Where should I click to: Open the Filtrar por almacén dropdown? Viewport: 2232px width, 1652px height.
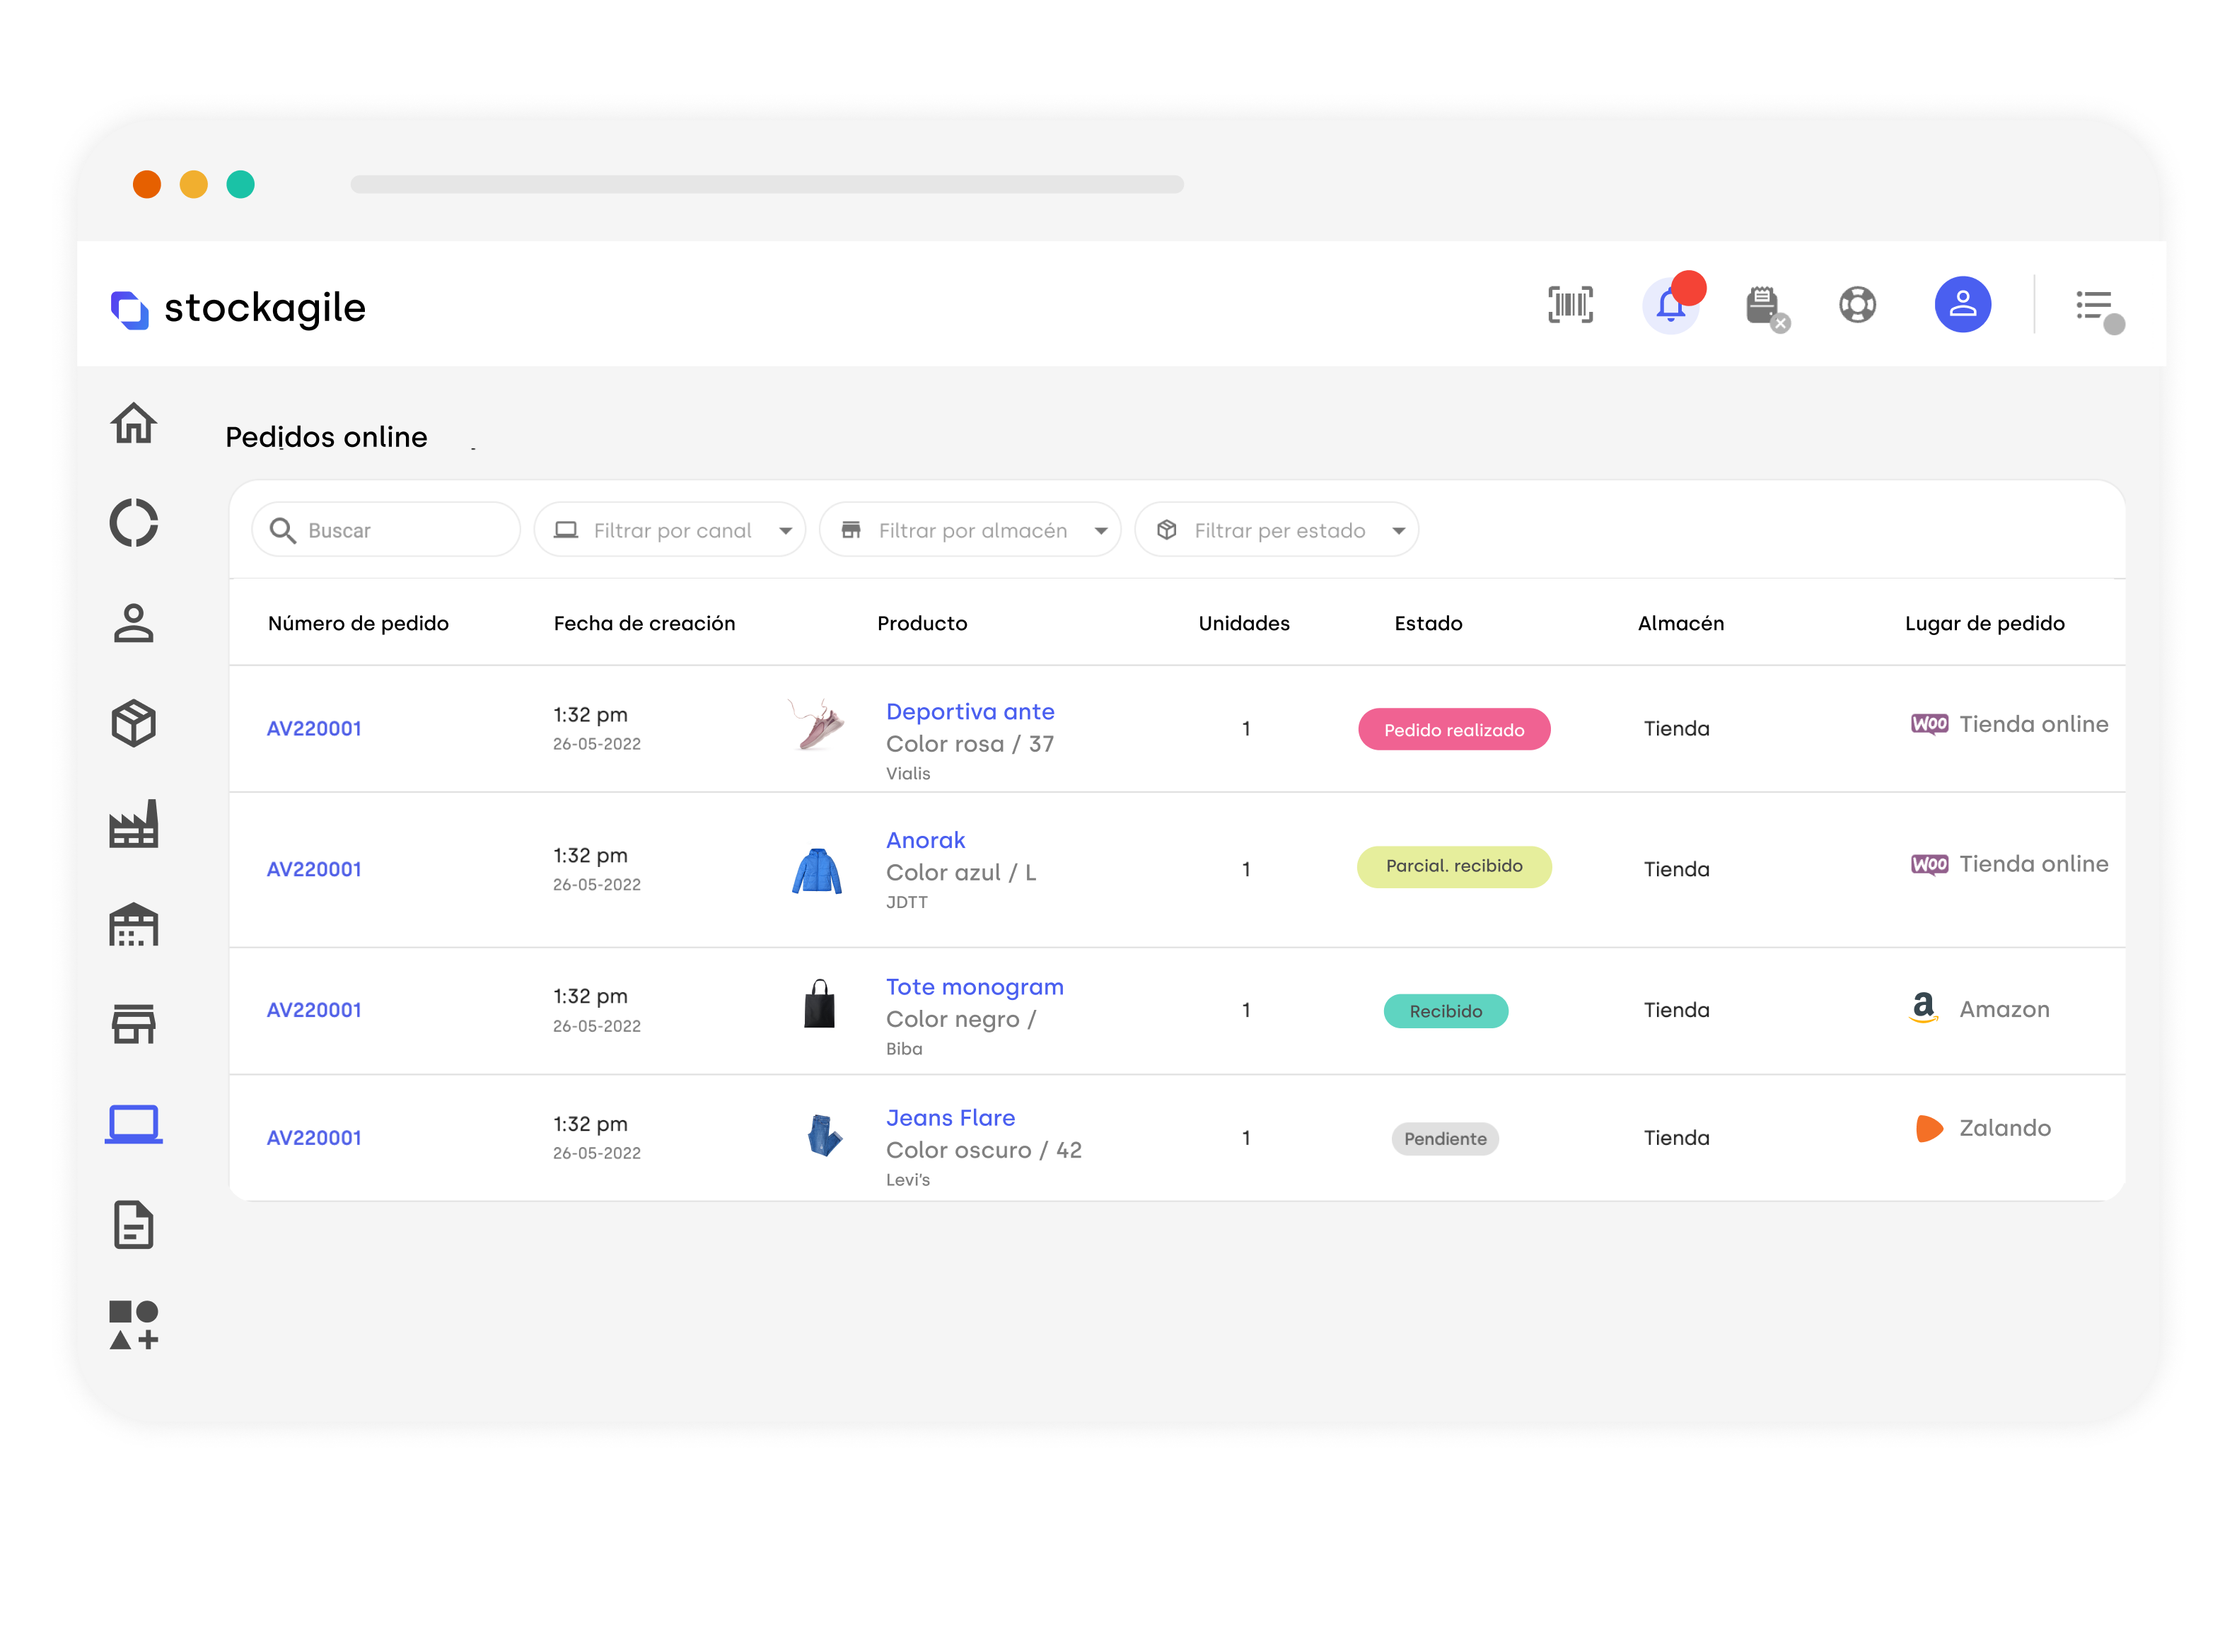point(970,530)
